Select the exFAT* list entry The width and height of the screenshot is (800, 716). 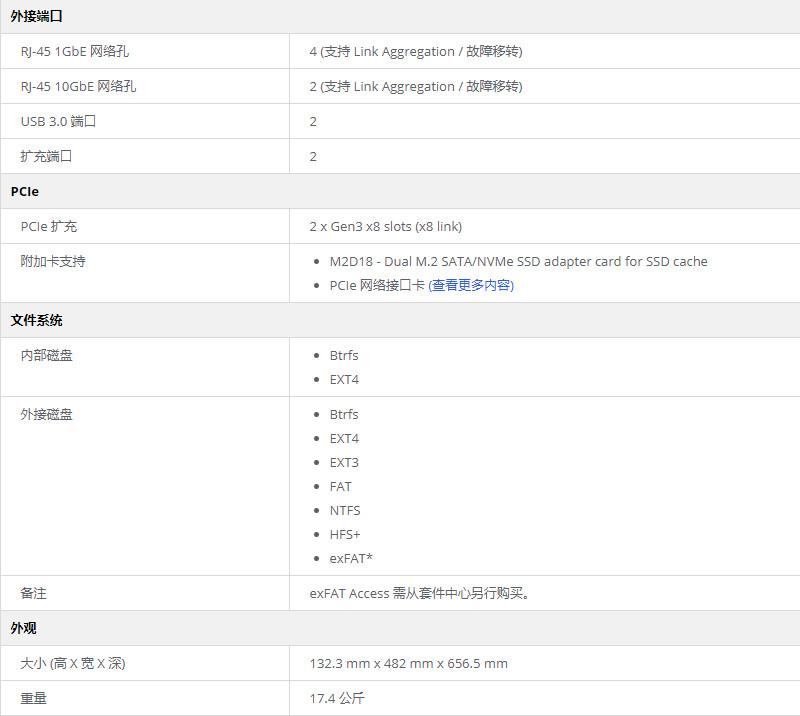[351, 558]
